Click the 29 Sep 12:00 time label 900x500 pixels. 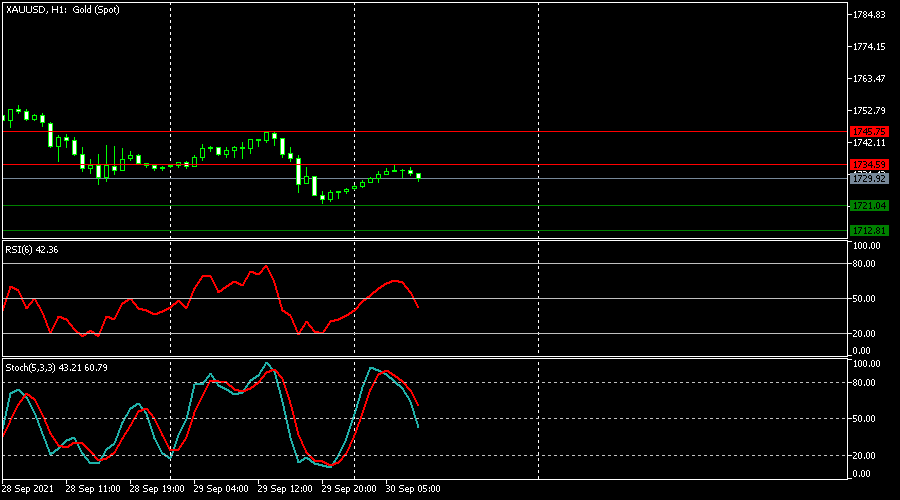tap(285, 489)
